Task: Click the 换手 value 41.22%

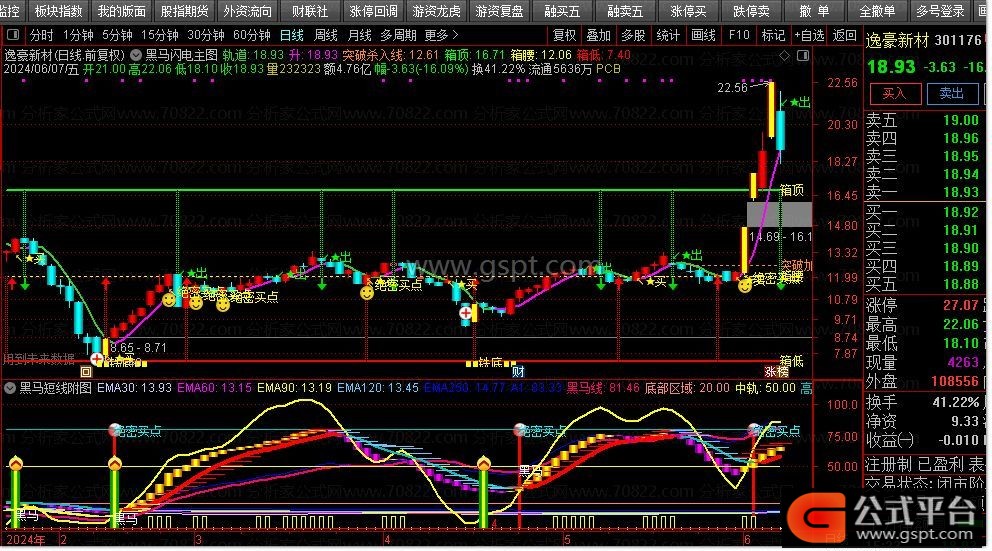Action: click(955, 402)
